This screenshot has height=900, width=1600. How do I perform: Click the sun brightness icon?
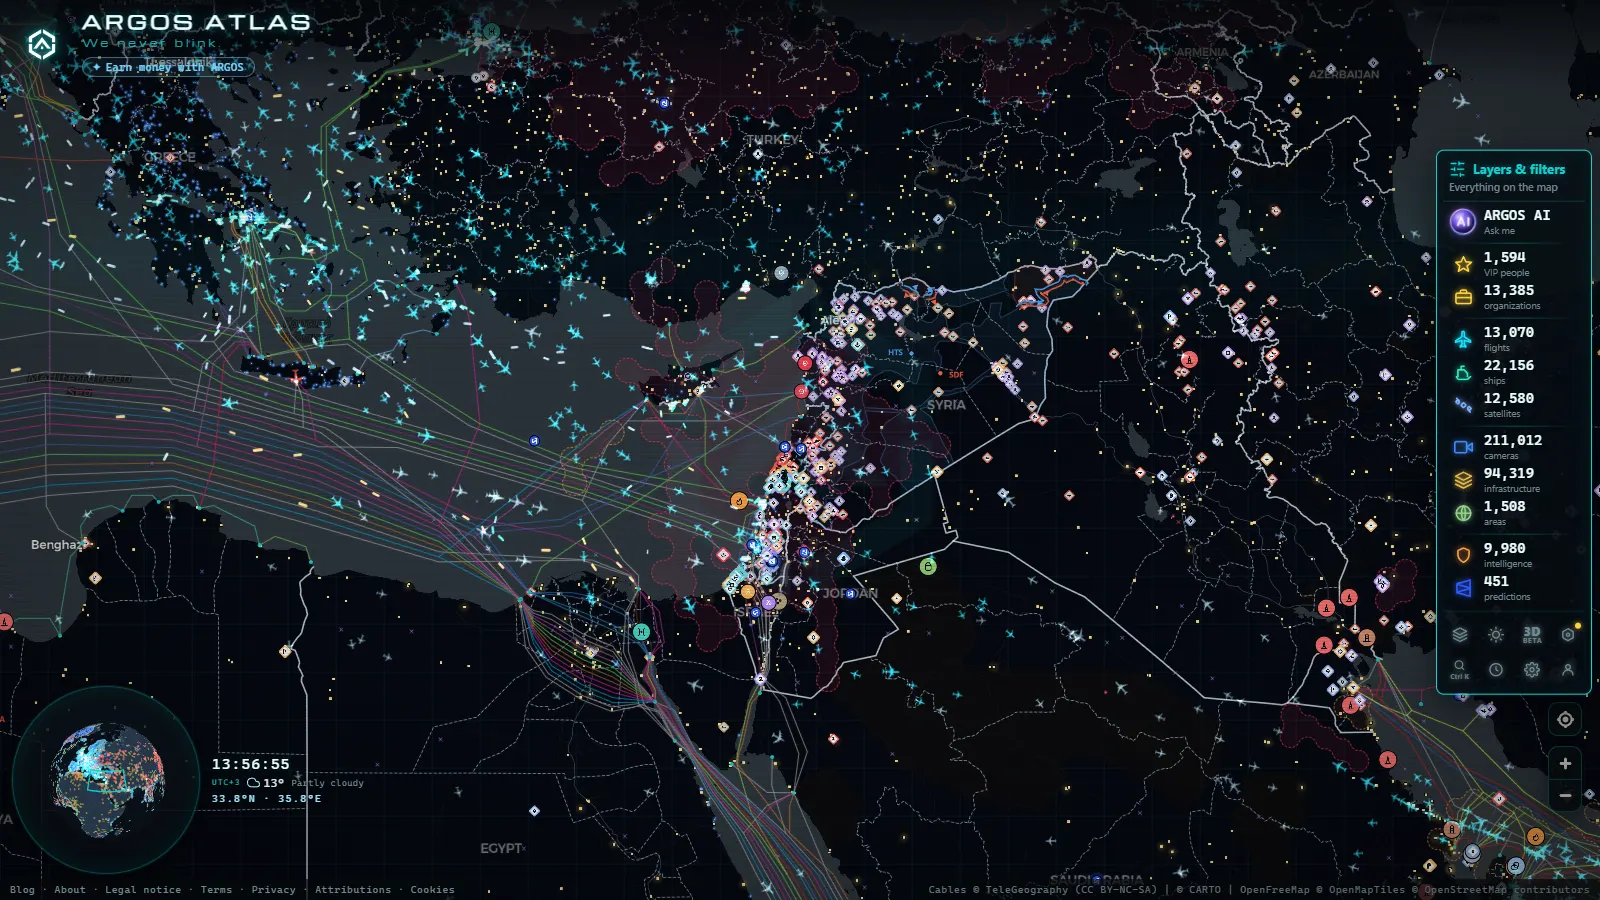click(x=1496, y=634)
